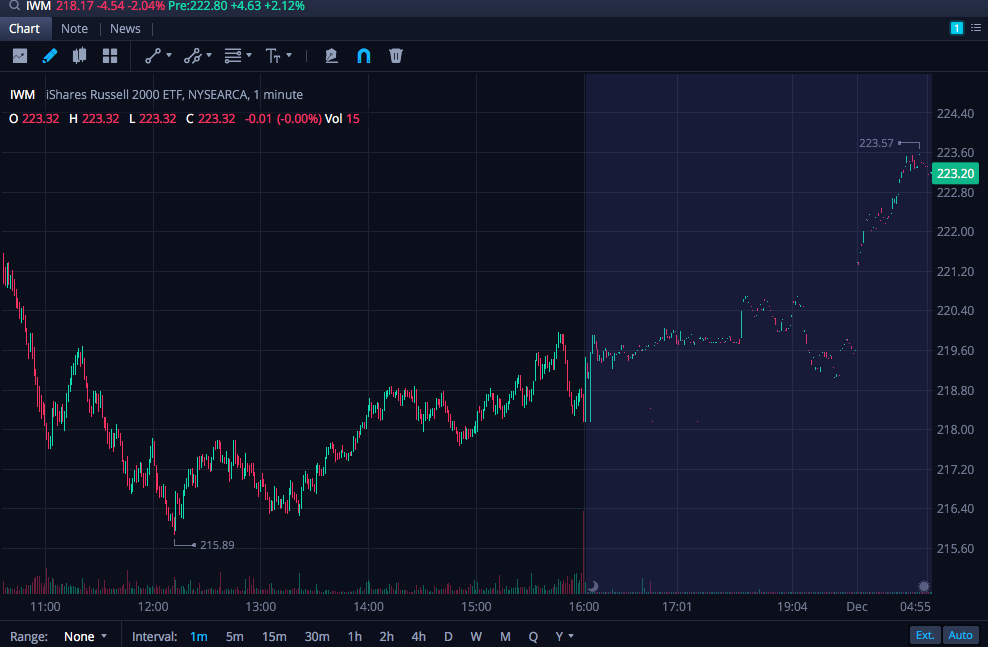
Task: Toggle the Ext. extended hours button
Action: point(925,635)
